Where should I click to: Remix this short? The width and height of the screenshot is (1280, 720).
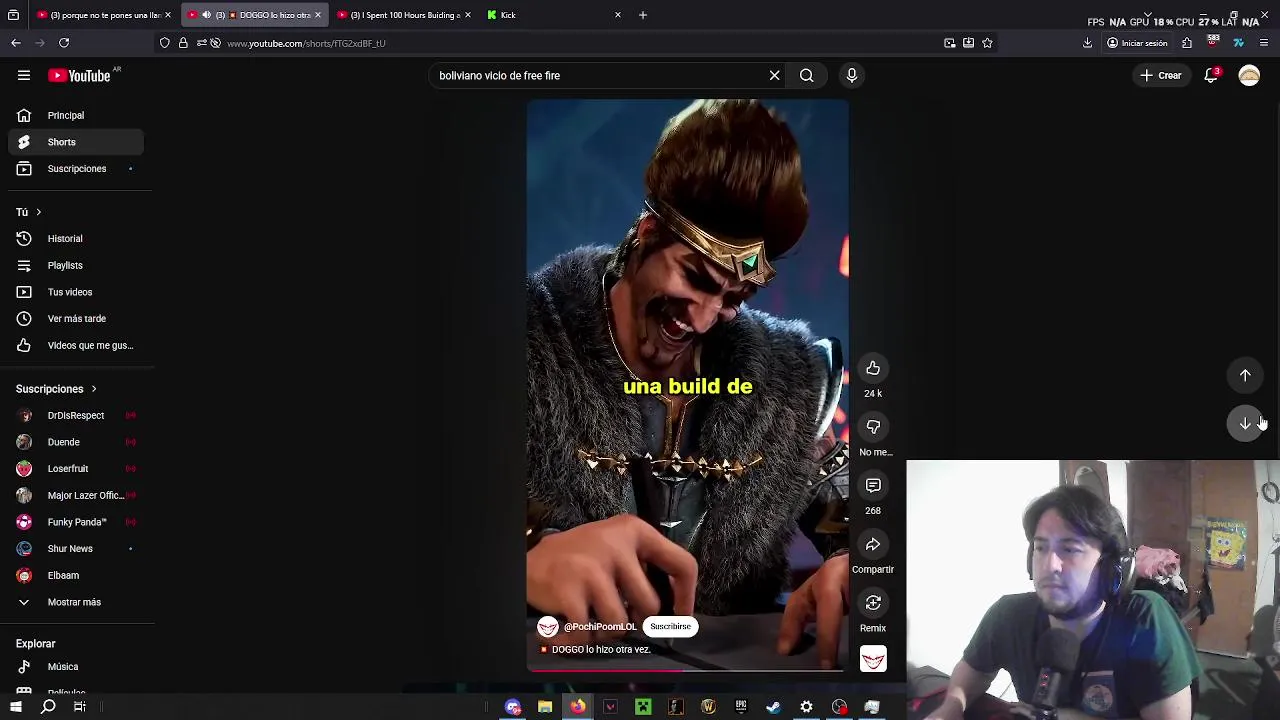pos(873,602)
